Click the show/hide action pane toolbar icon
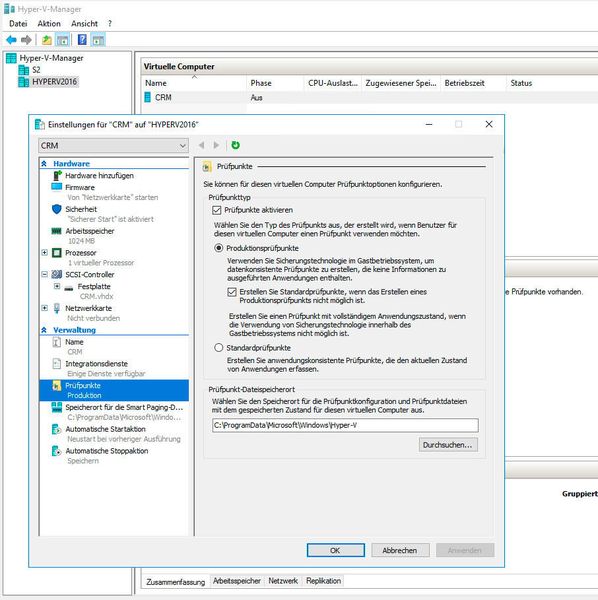The image size is (598, 600). pyautogui.click(x=98, y=40)
